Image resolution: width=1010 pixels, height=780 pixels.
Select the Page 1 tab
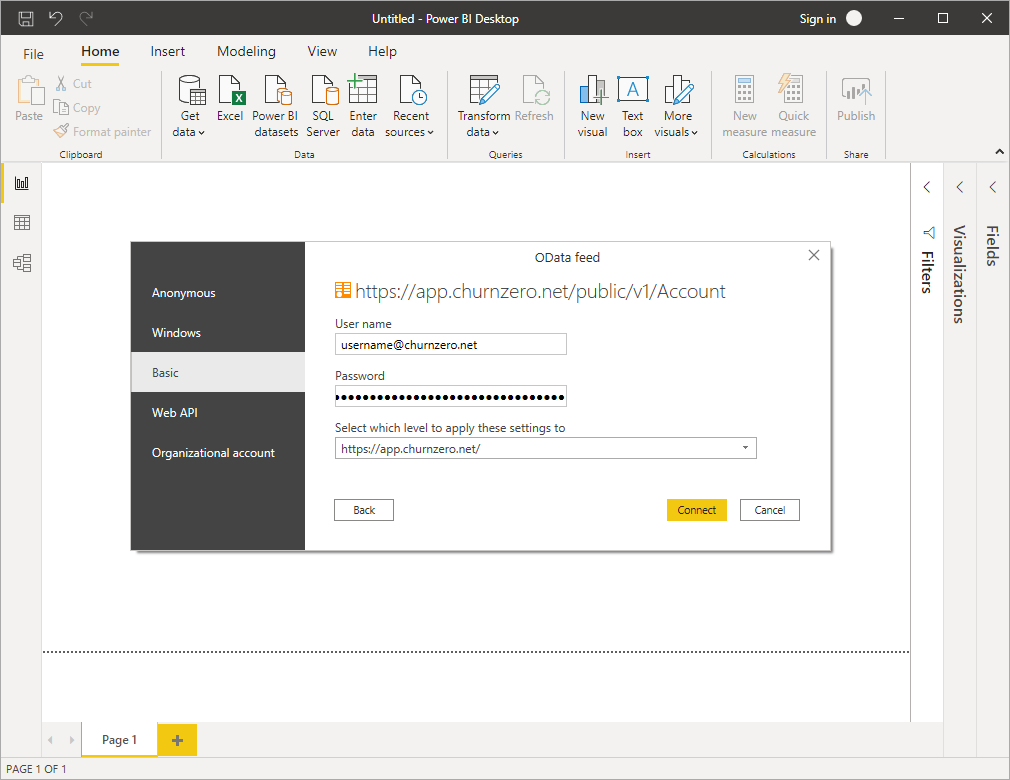click(x=119, y=739)
